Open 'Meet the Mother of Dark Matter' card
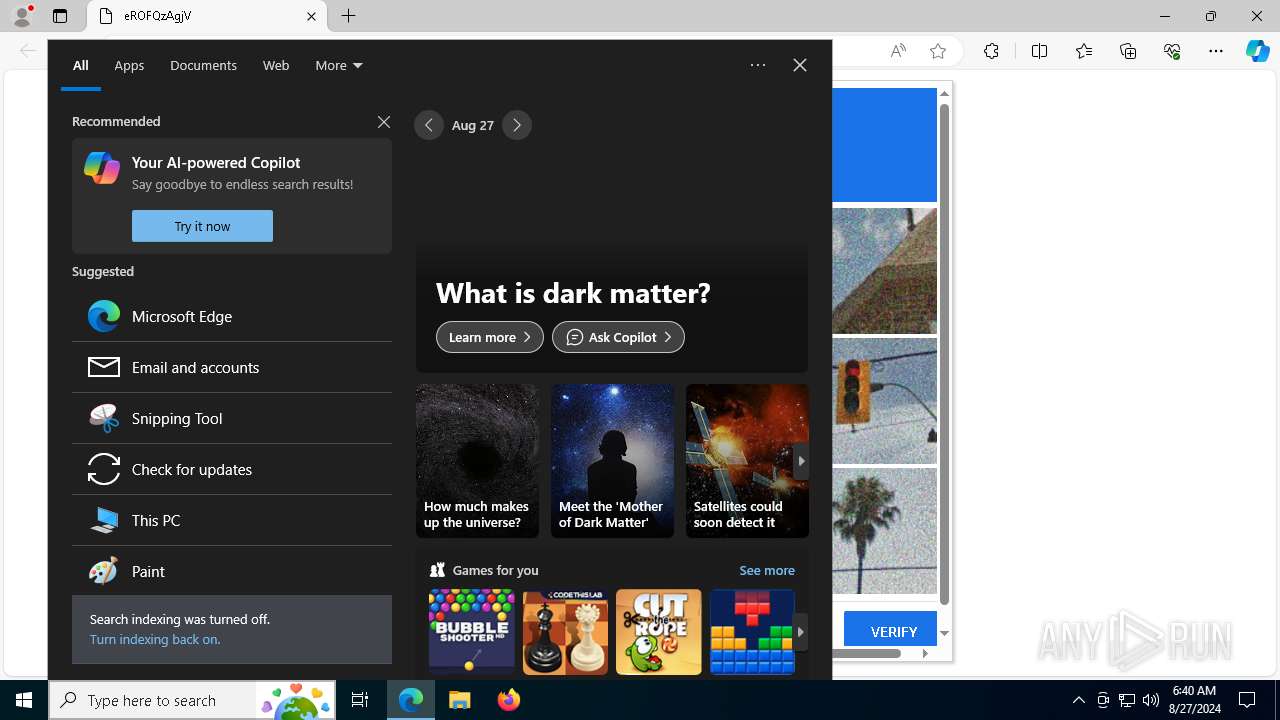The height and width of the screenshot is (720, 1280). point(612,461)
